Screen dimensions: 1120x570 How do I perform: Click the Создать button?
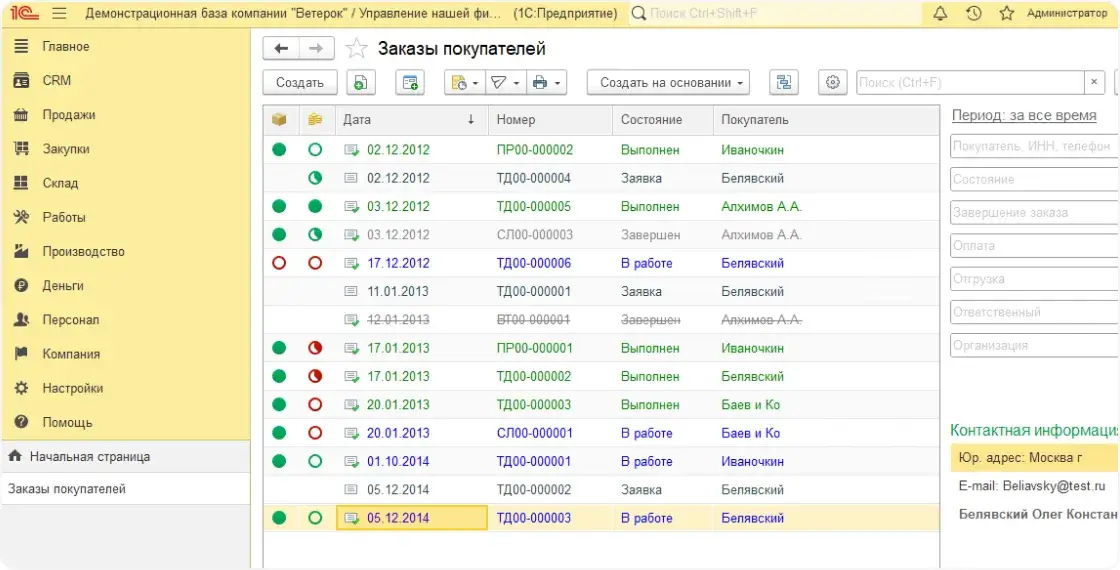(300, 82)
